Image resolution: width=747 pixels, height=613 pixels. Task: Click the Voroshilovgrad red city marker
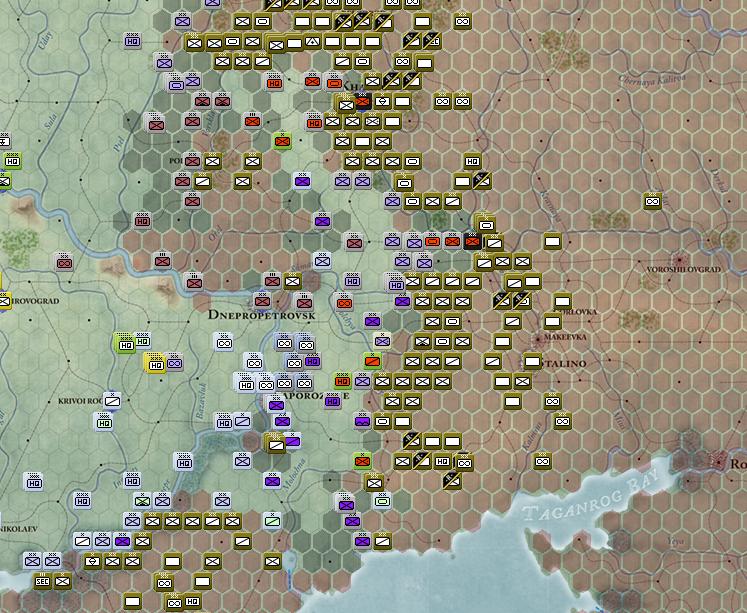click(679, 261)
